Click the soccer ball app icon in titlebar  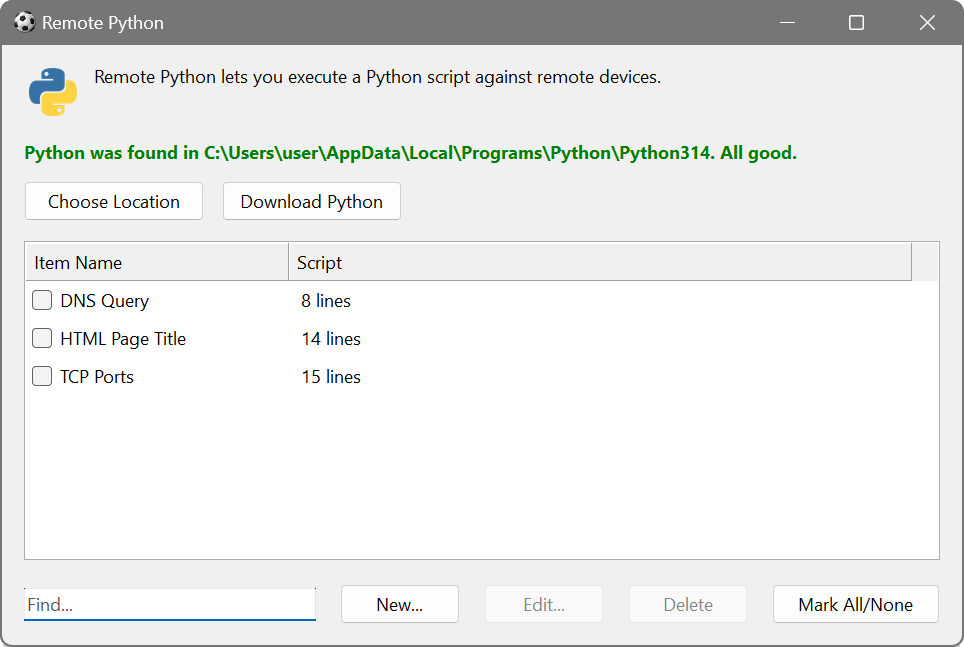[x=22, y=22]
